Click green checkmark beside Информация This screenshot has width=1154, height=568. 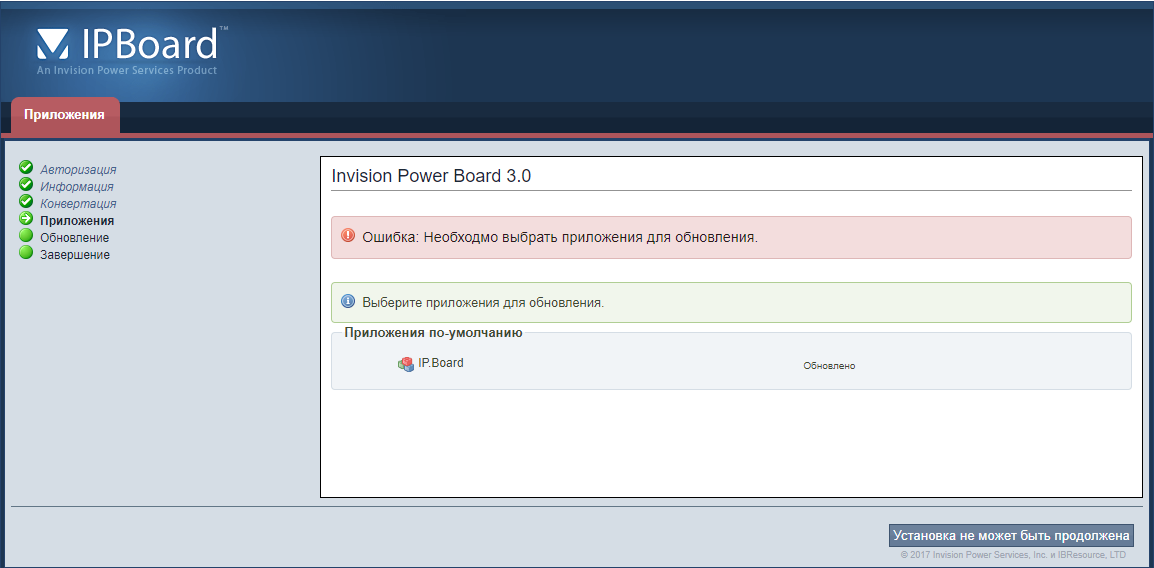[26, 184]
